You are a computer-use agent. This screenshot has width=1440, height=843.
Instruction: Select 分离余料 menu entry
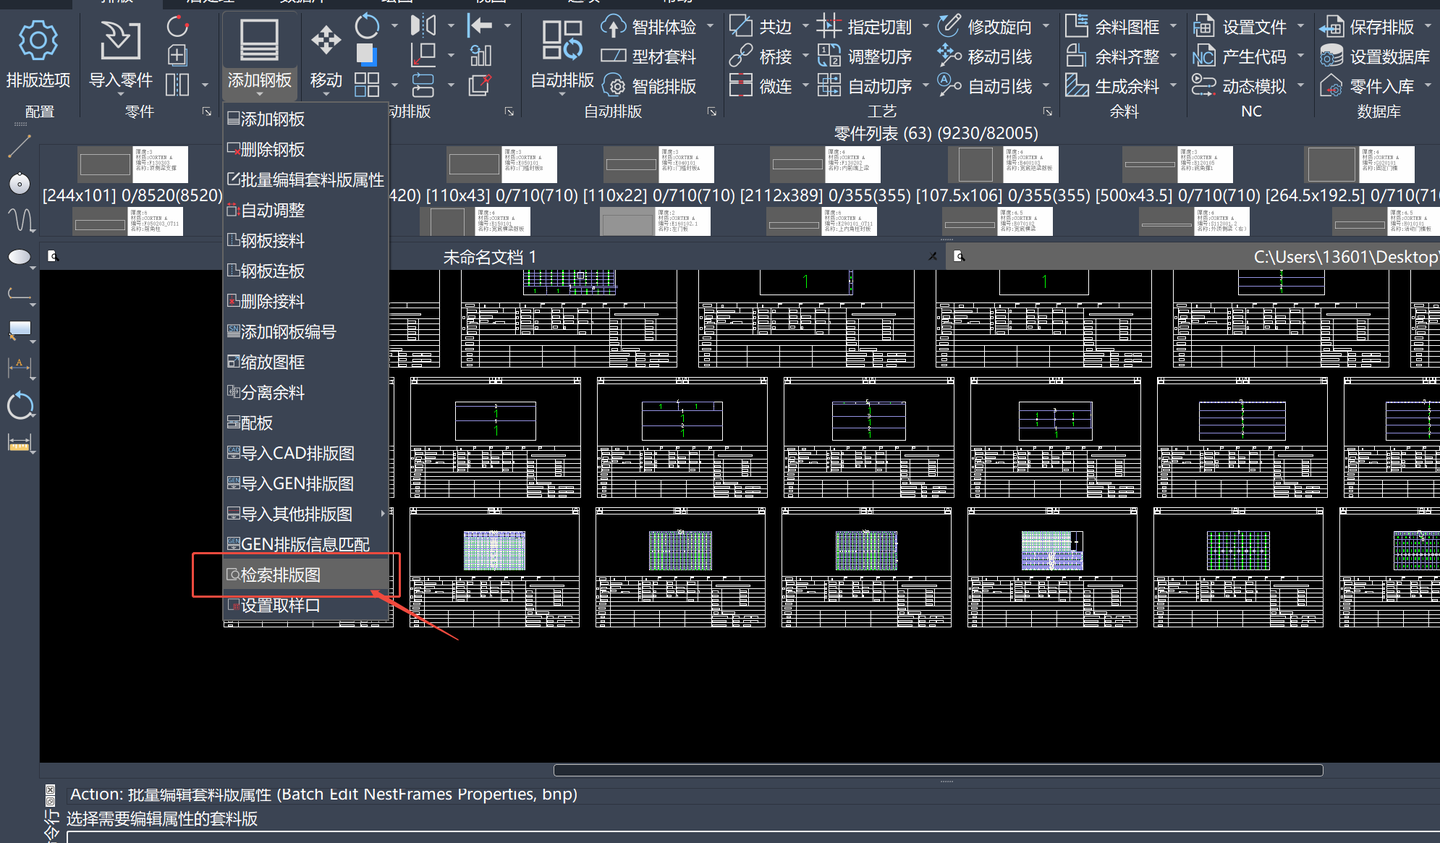coord(306,392)
